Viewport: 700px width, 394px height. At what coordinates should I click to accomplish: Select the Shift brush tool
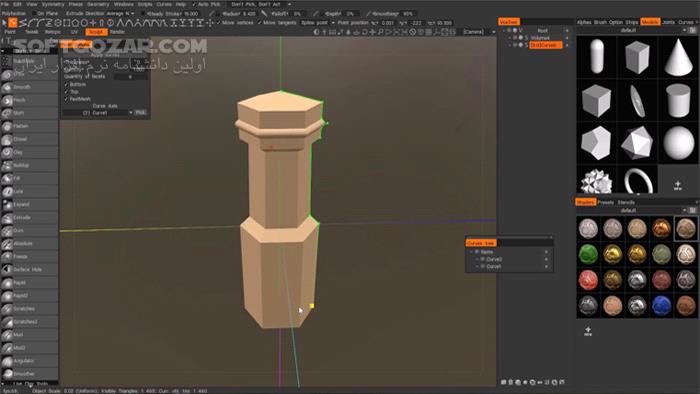pyautogui.click(x=29, y=113)
